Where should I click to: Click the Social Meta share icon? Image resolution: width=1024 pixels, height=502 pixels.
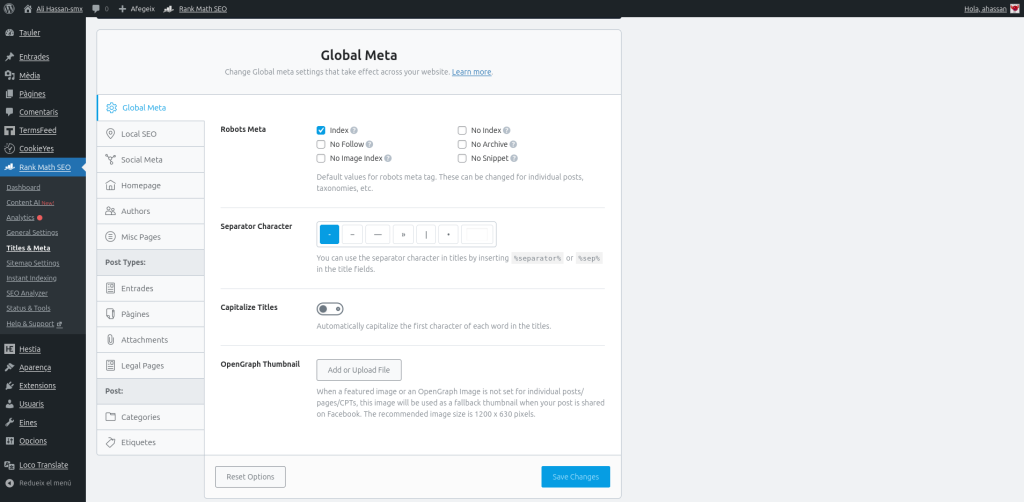pyautogui.click(x=110, y=159)
